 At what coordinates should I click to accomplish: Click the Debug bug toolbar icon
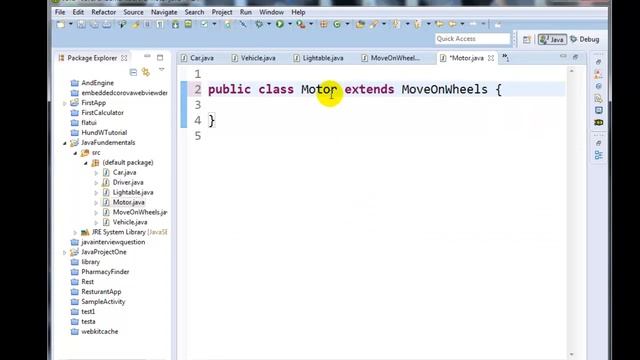(x=259, y=24)
